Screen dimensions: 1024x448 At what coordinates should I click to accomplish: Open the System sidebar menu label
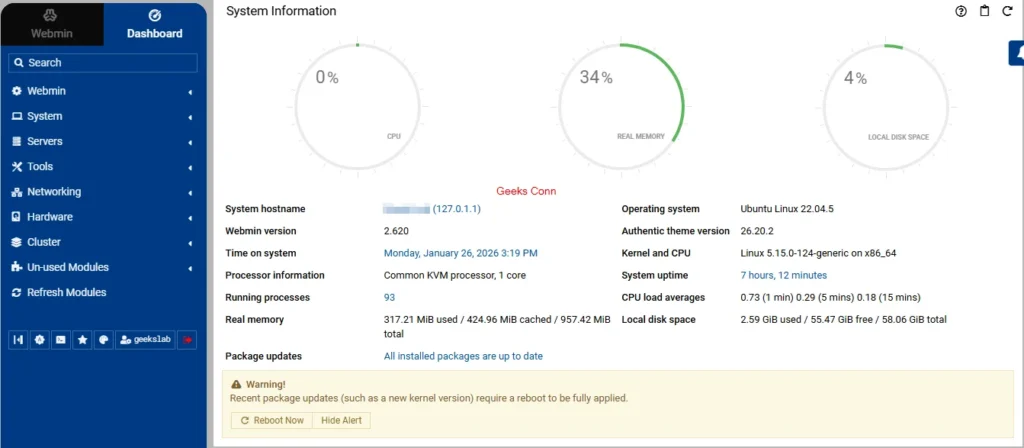[45, 116]
